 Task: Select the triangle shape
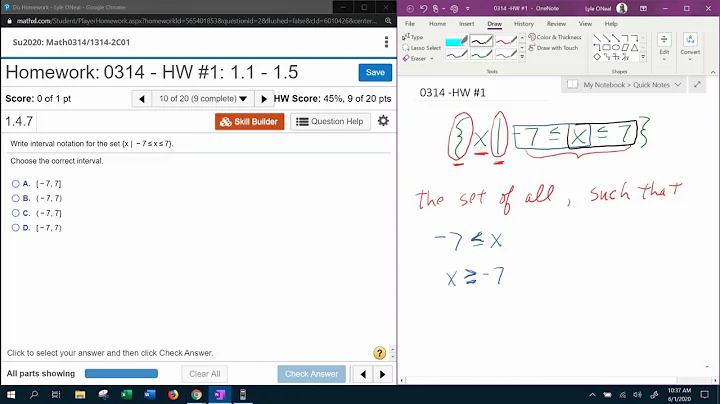[635, 47]
